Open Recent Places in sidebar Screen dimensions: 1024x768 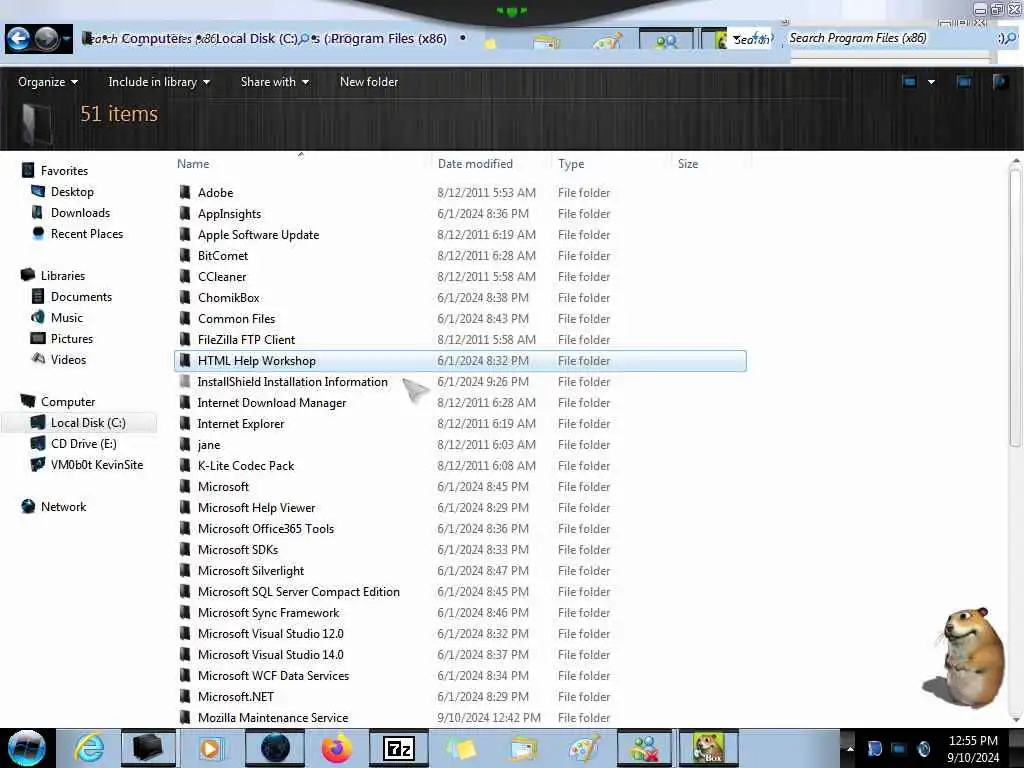pyautogui.click(x=87, y=234)
